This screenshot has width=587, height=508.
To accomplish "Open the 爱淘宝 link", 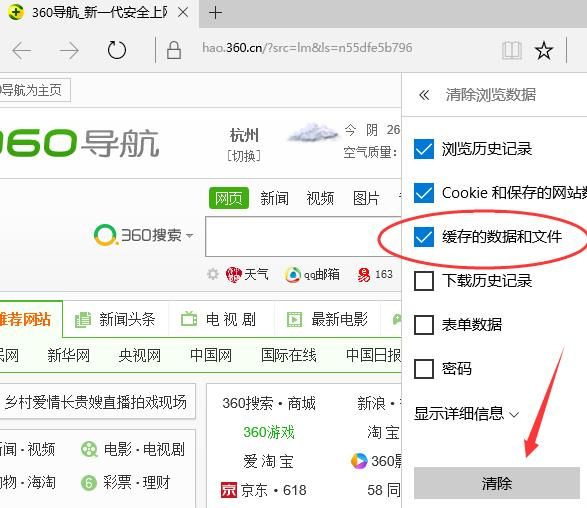I will pyautogui.click(x=269, y=461).
